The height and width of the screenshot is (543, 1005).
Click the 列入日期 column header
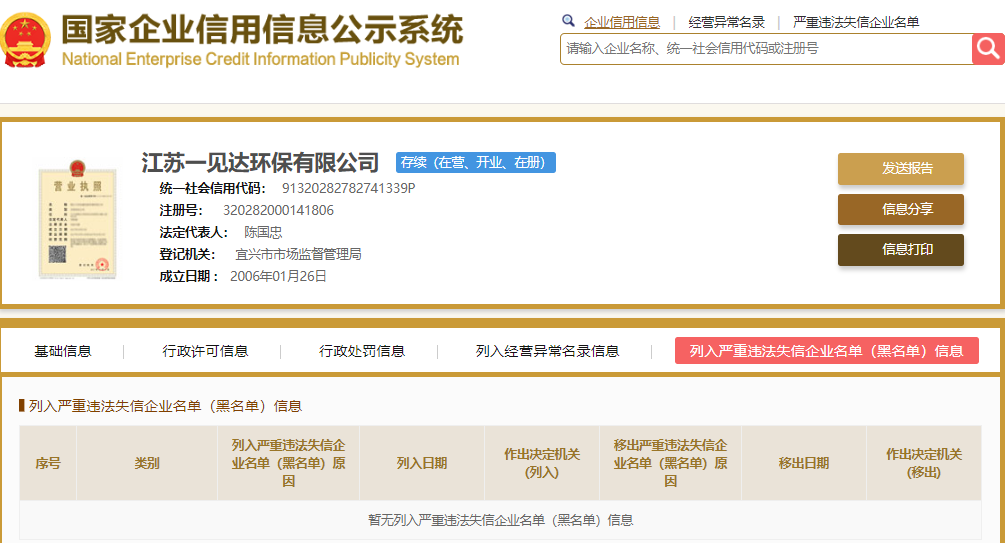[x=422, y=463]
